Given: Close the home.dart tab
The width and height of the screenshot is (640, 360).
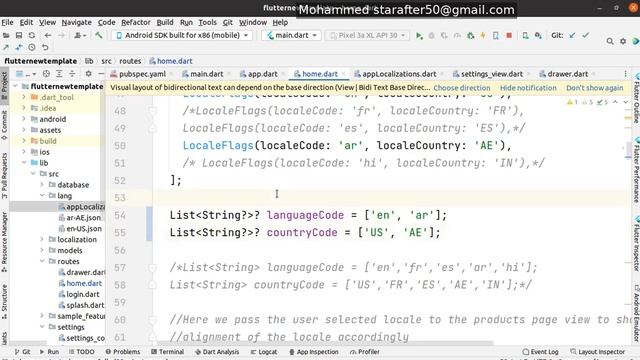Looking at the screenshot, I should (344, 74).
